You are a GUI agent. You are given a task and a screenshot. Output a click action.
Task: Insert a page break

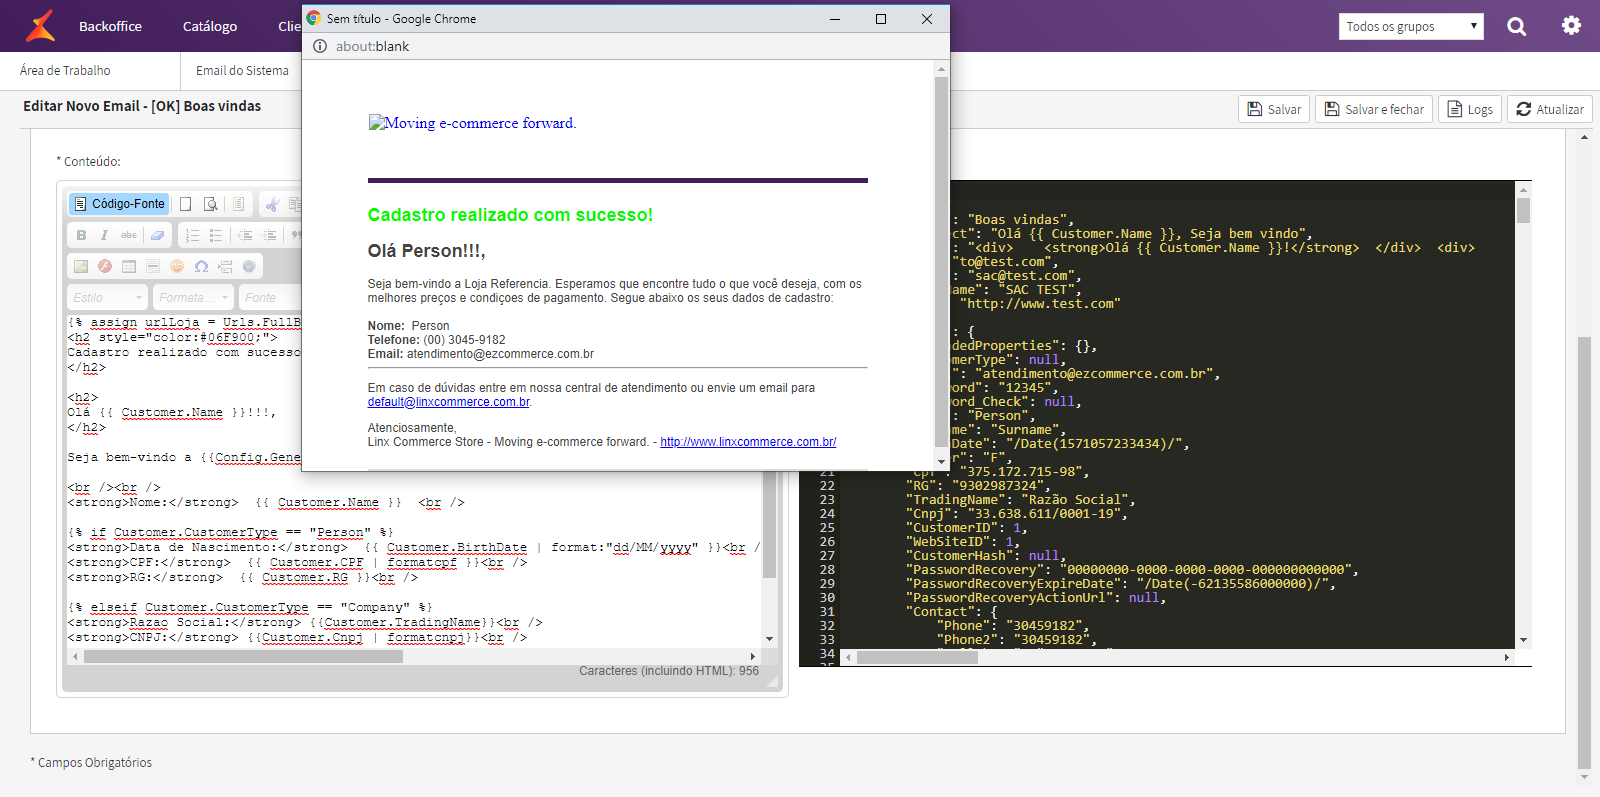(225, 266)
